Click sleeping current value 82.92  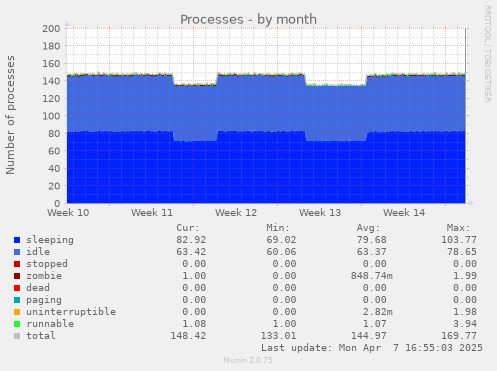(191, 240)
